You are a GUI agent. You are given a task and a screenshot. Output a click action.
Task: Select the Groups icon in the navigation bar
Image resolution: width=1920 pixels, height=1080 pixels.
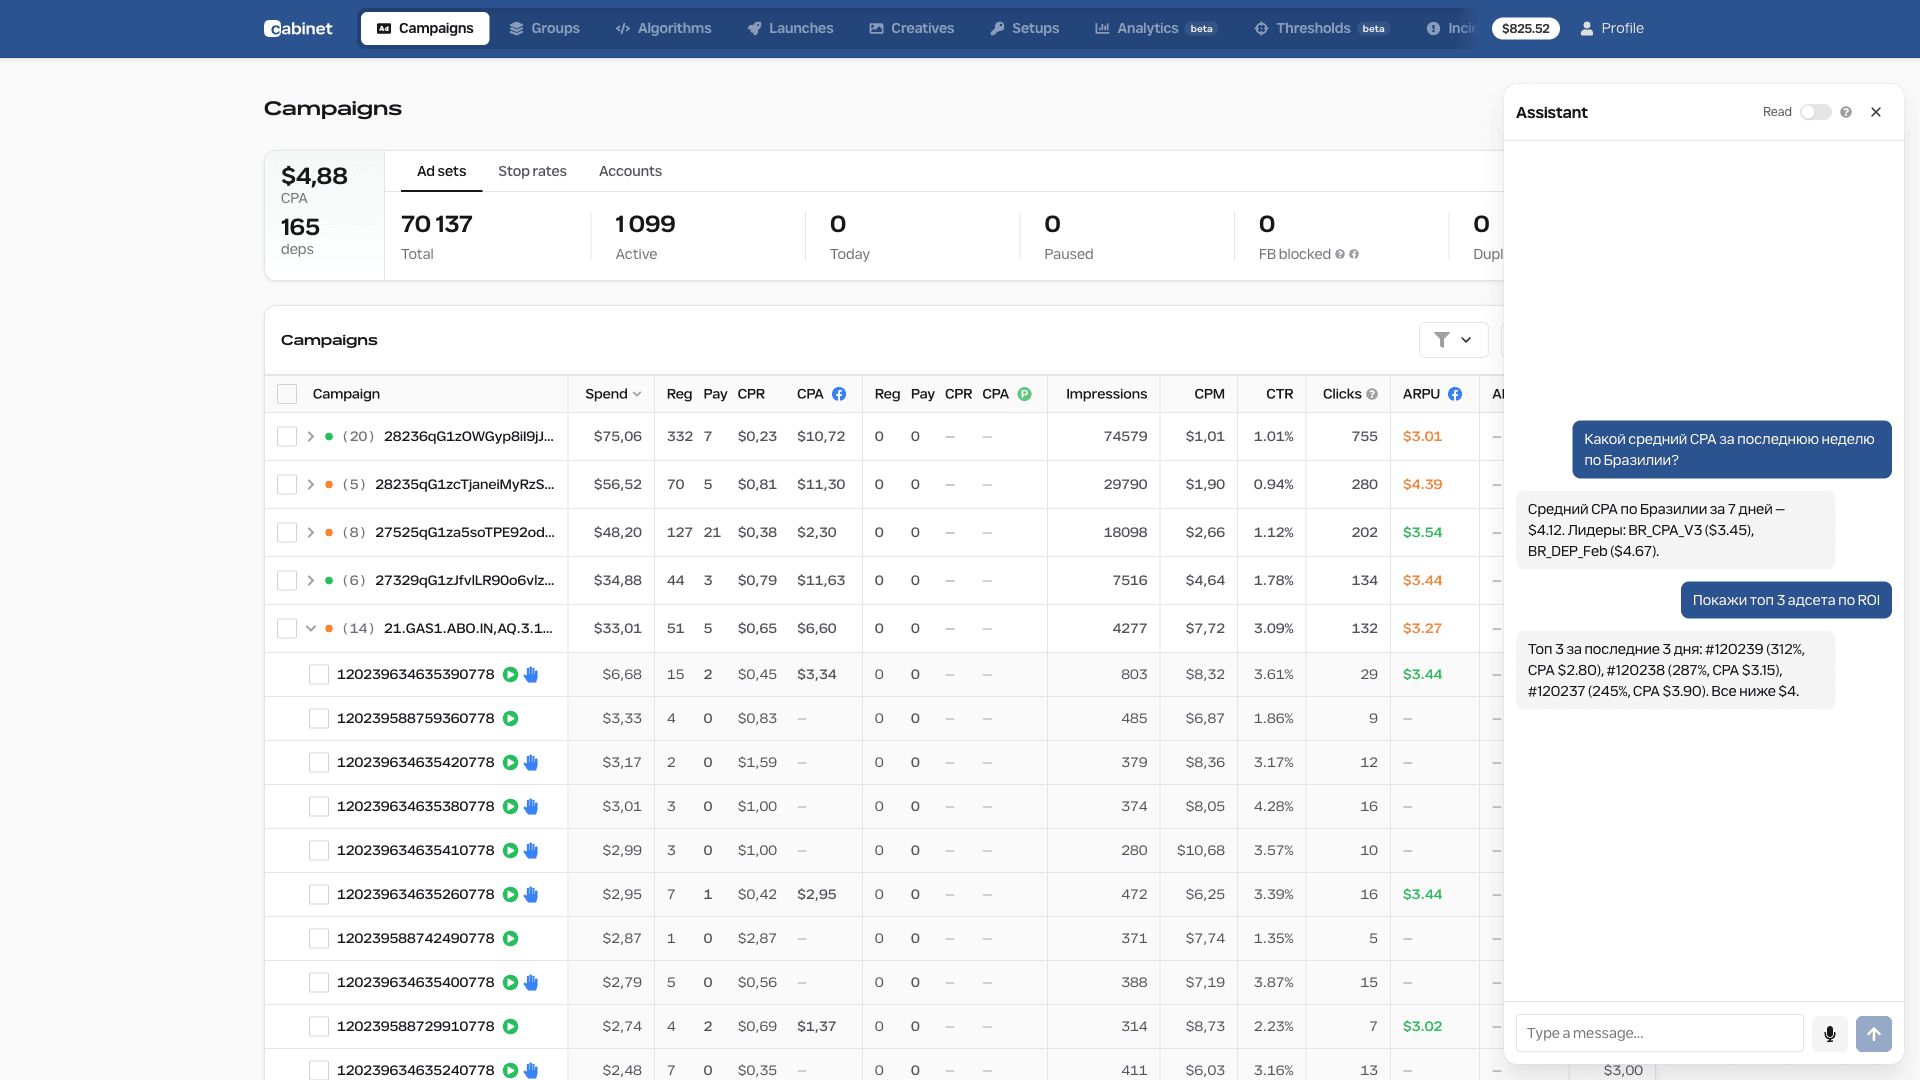tap(514, 28)
